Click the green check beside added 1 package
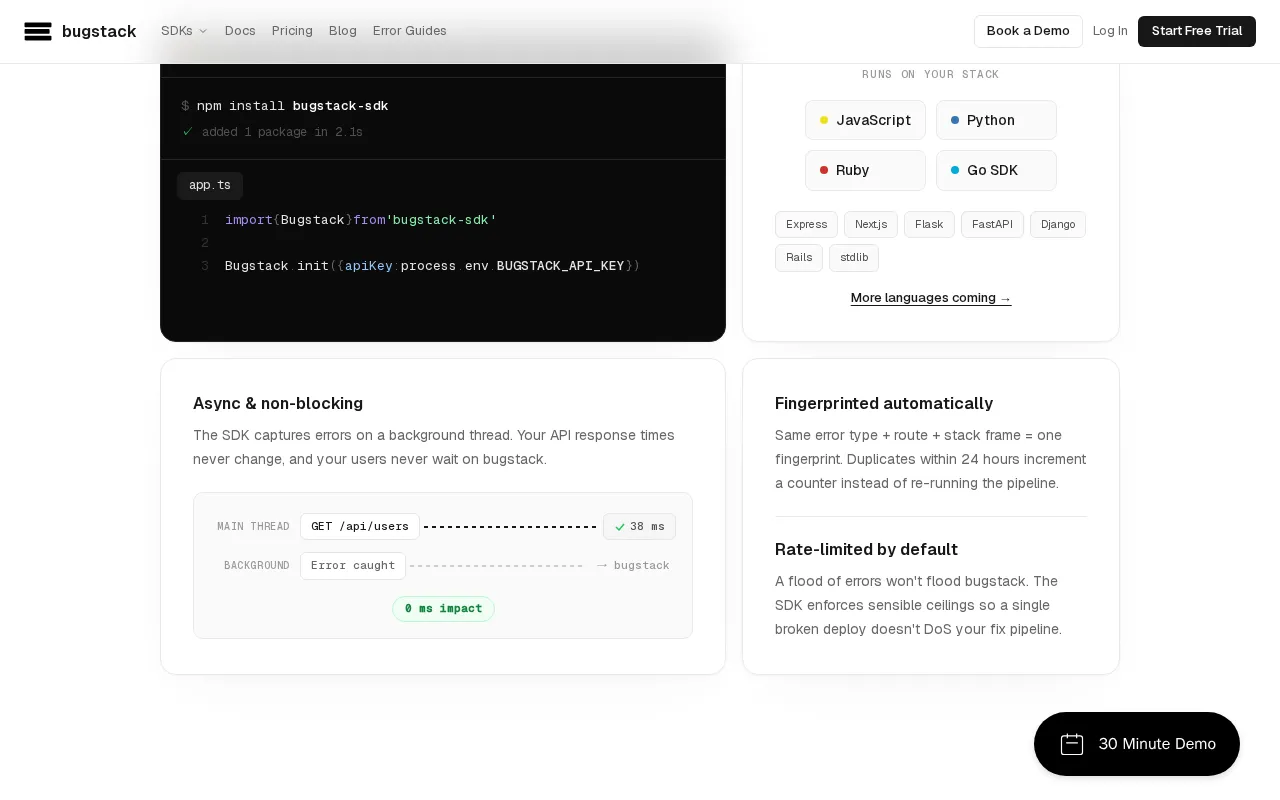This screenshot has width=1280, height=800. pos(187,131)
